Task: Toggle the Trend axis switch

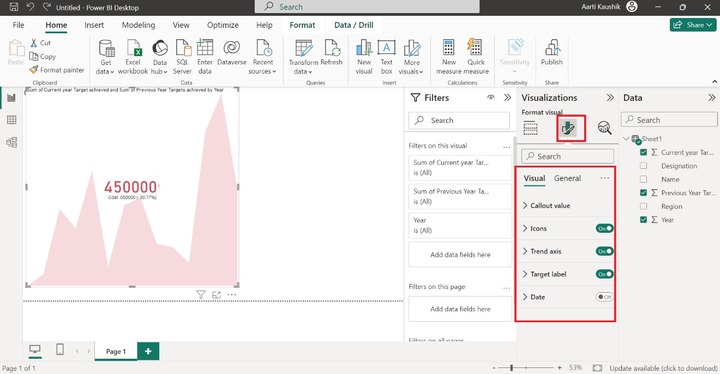Action: pyautogui.click(x=604, y=251)
